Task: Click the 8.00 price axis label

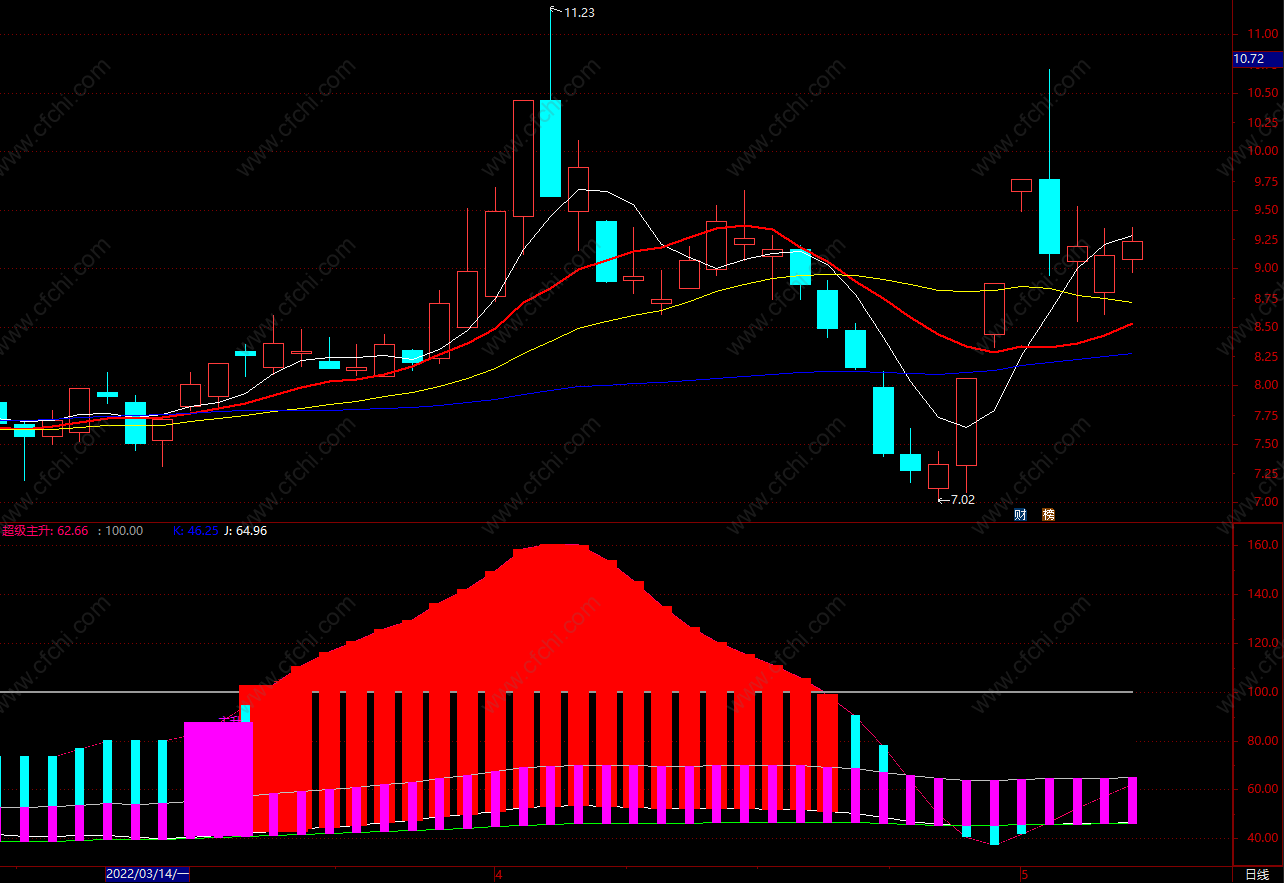Action: [x=1267, y=385]
